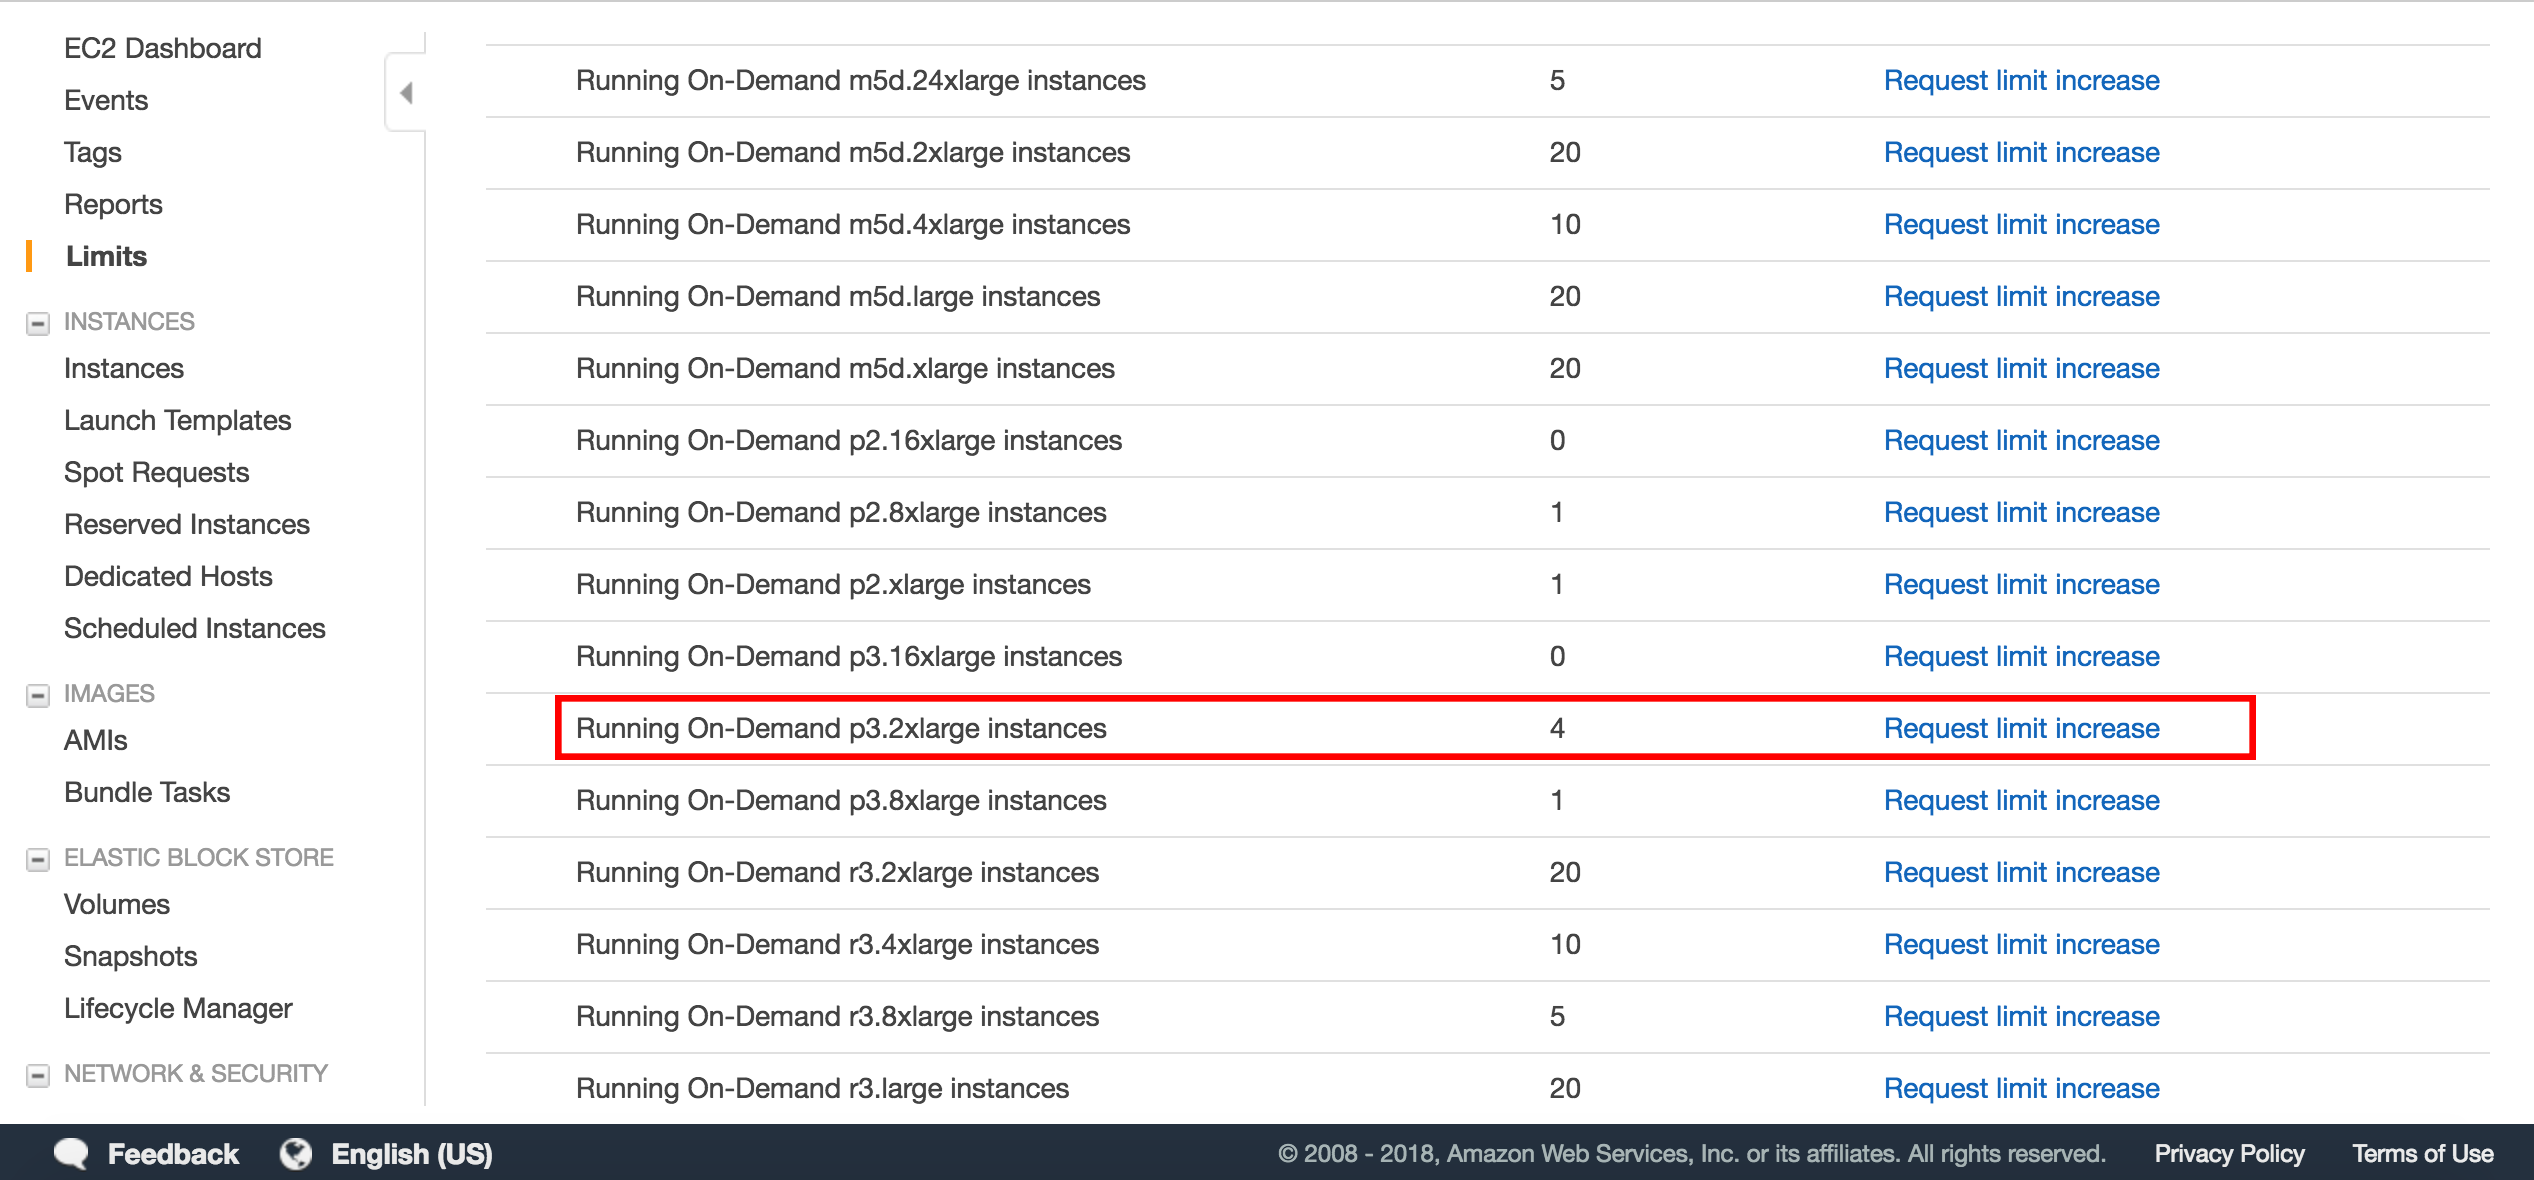Open Lifecycle Manager in sidebar
The image size is (2534, 1180).
(178, 1008)
